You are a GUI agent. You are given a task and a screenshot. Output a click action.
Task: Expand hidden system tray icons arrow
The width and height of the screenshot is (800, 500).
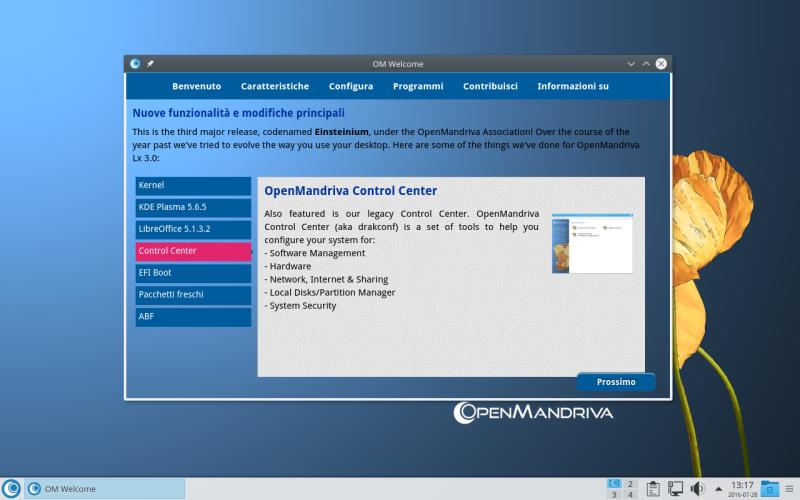(x=717, y=488)
